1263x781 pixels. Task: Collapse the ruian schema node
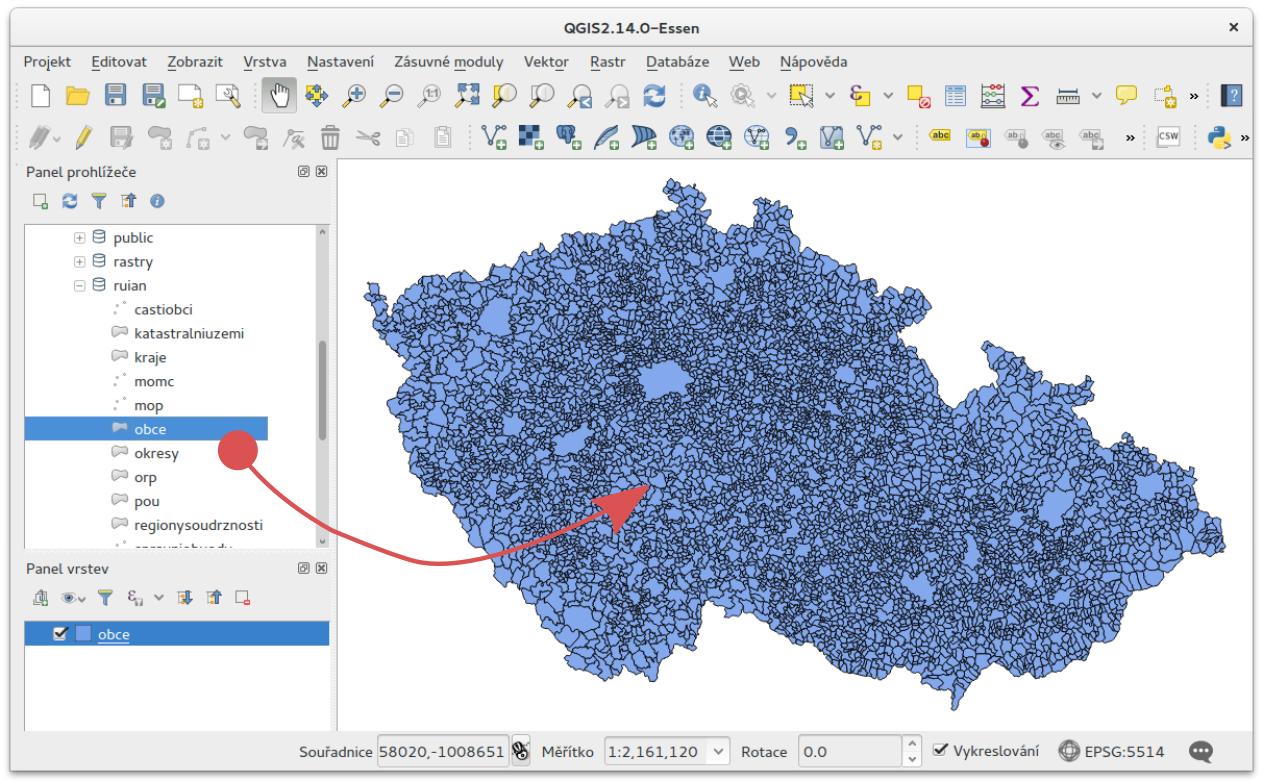coord(79,286)
